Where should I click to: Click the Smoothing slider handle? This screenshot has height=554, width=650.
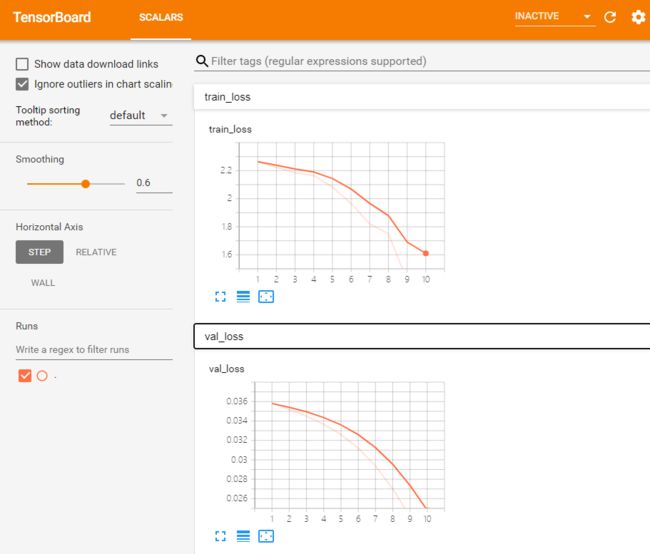click(85, 184)
